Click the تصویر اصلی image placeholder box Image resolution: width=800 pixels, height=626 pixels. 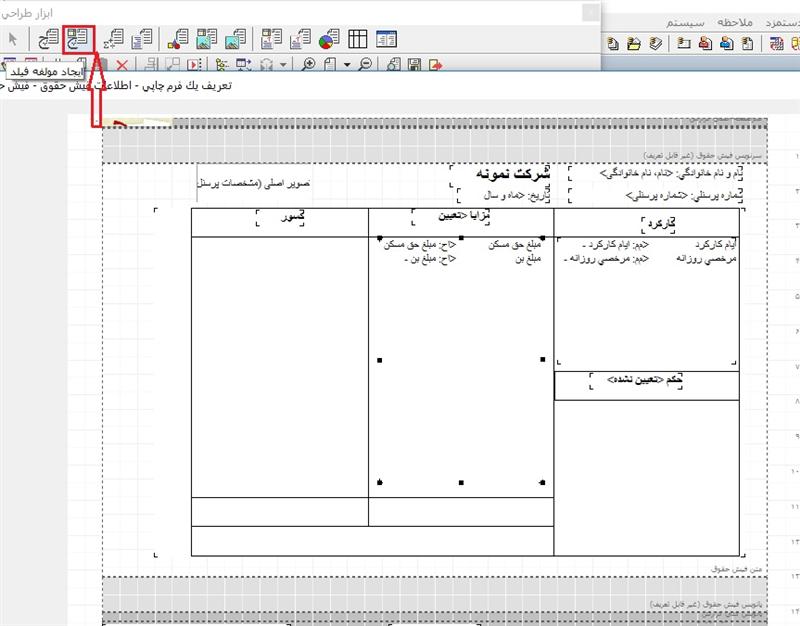256,184
